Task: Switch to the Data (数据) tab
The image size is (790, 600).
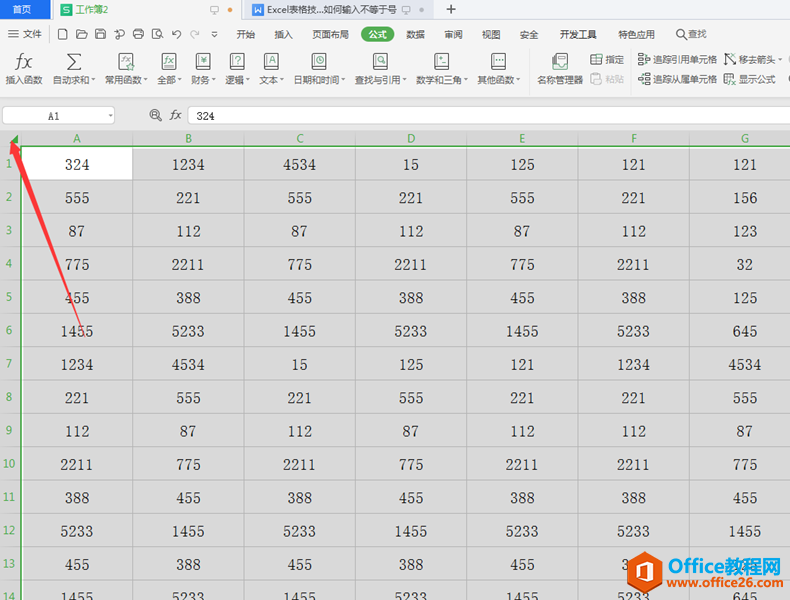Action: pyautogui.click(x=415, y=34)
